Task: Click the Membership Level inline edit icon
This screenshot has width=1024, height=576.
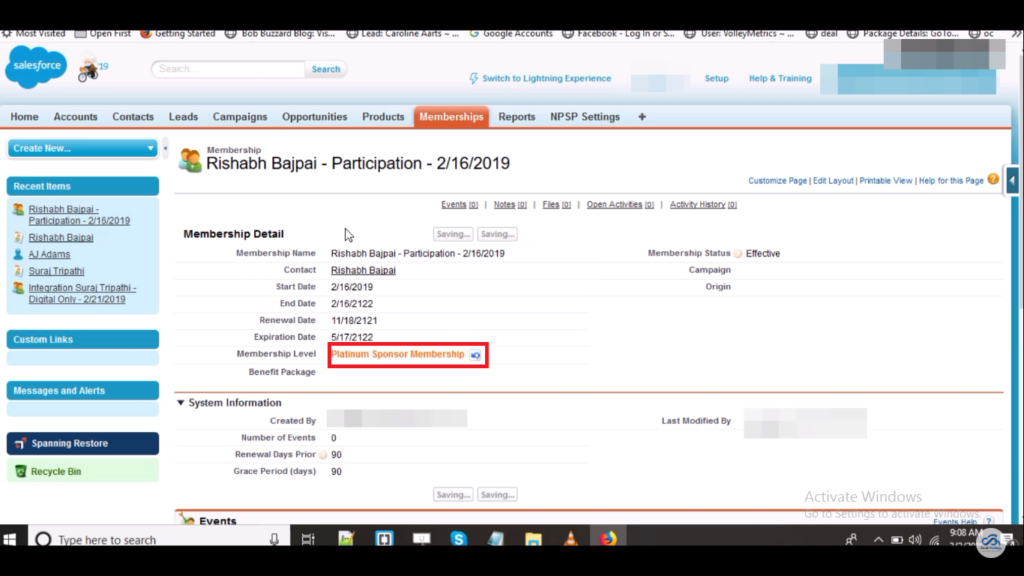Action: click(x=476, y=355)
